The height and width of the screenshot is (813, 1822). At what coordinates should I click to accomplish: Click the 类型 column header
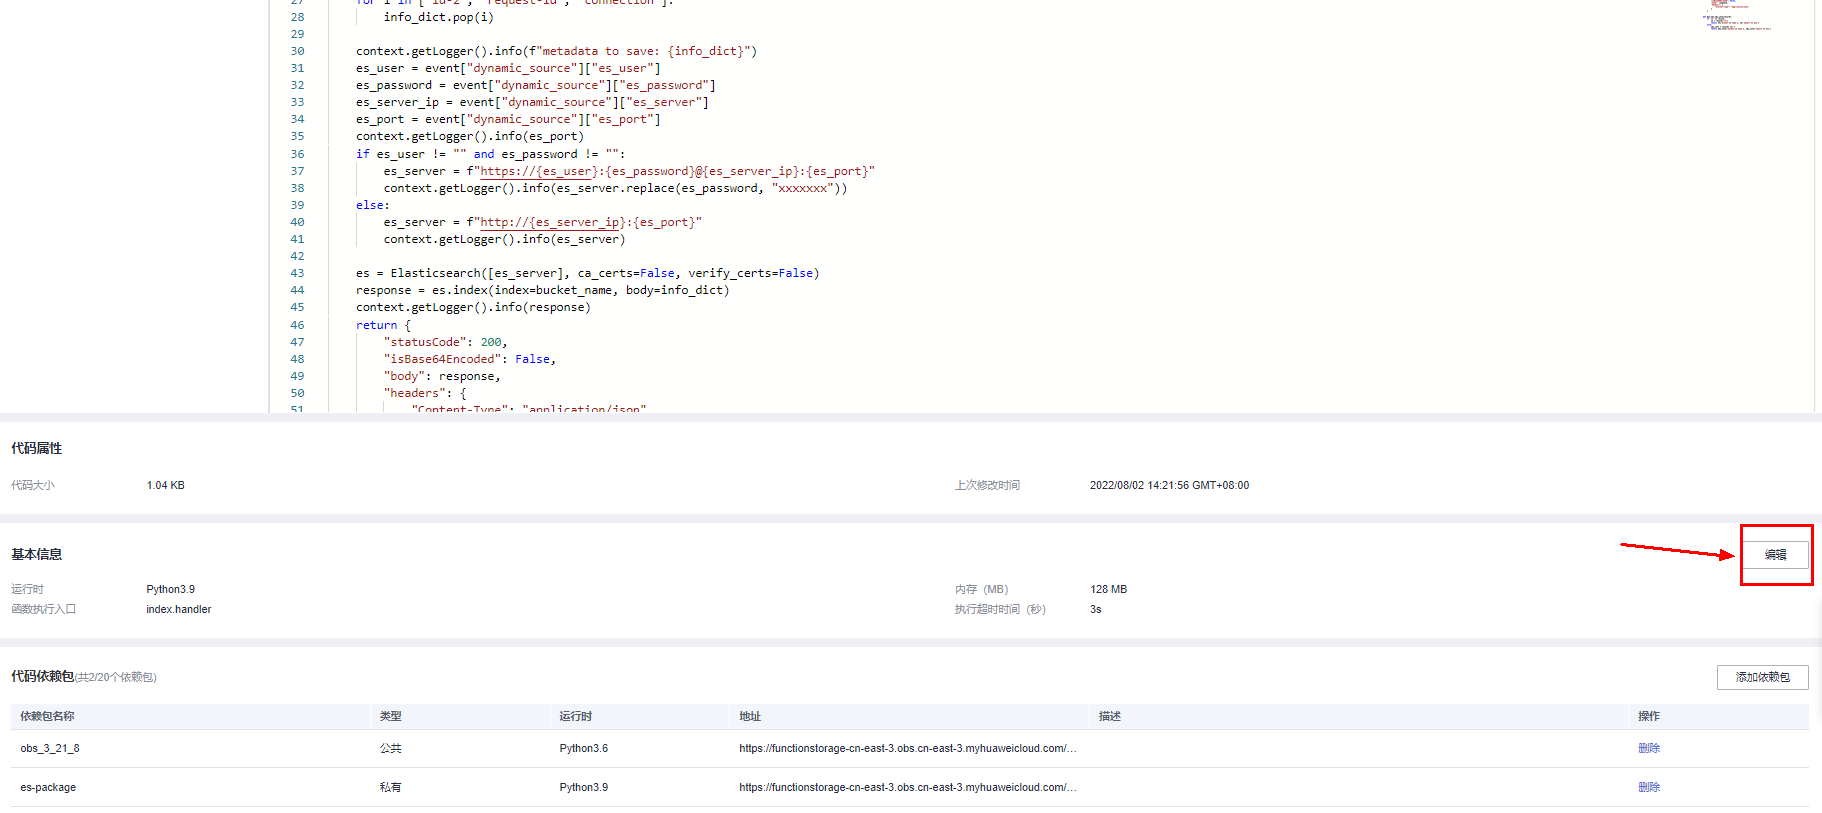coord(390,716)
